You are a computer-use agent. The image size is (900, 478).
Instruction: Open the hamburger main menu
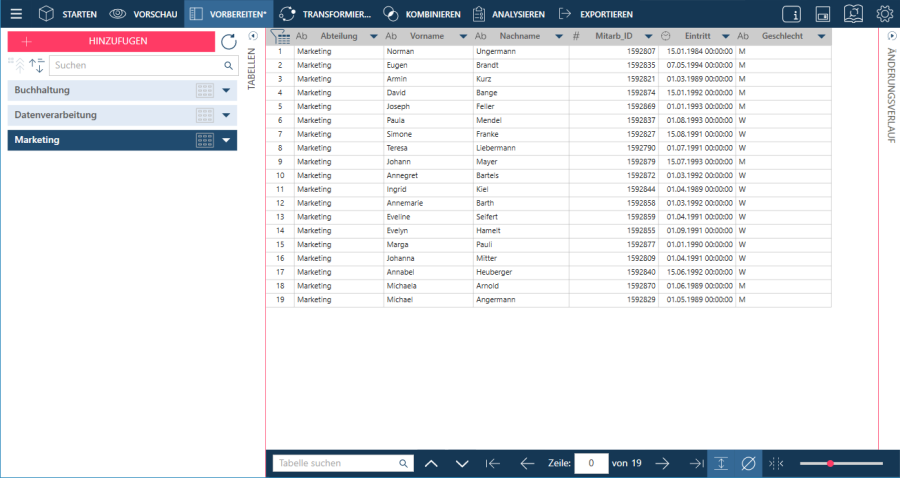pyautogui.click(x=16, y=14)
